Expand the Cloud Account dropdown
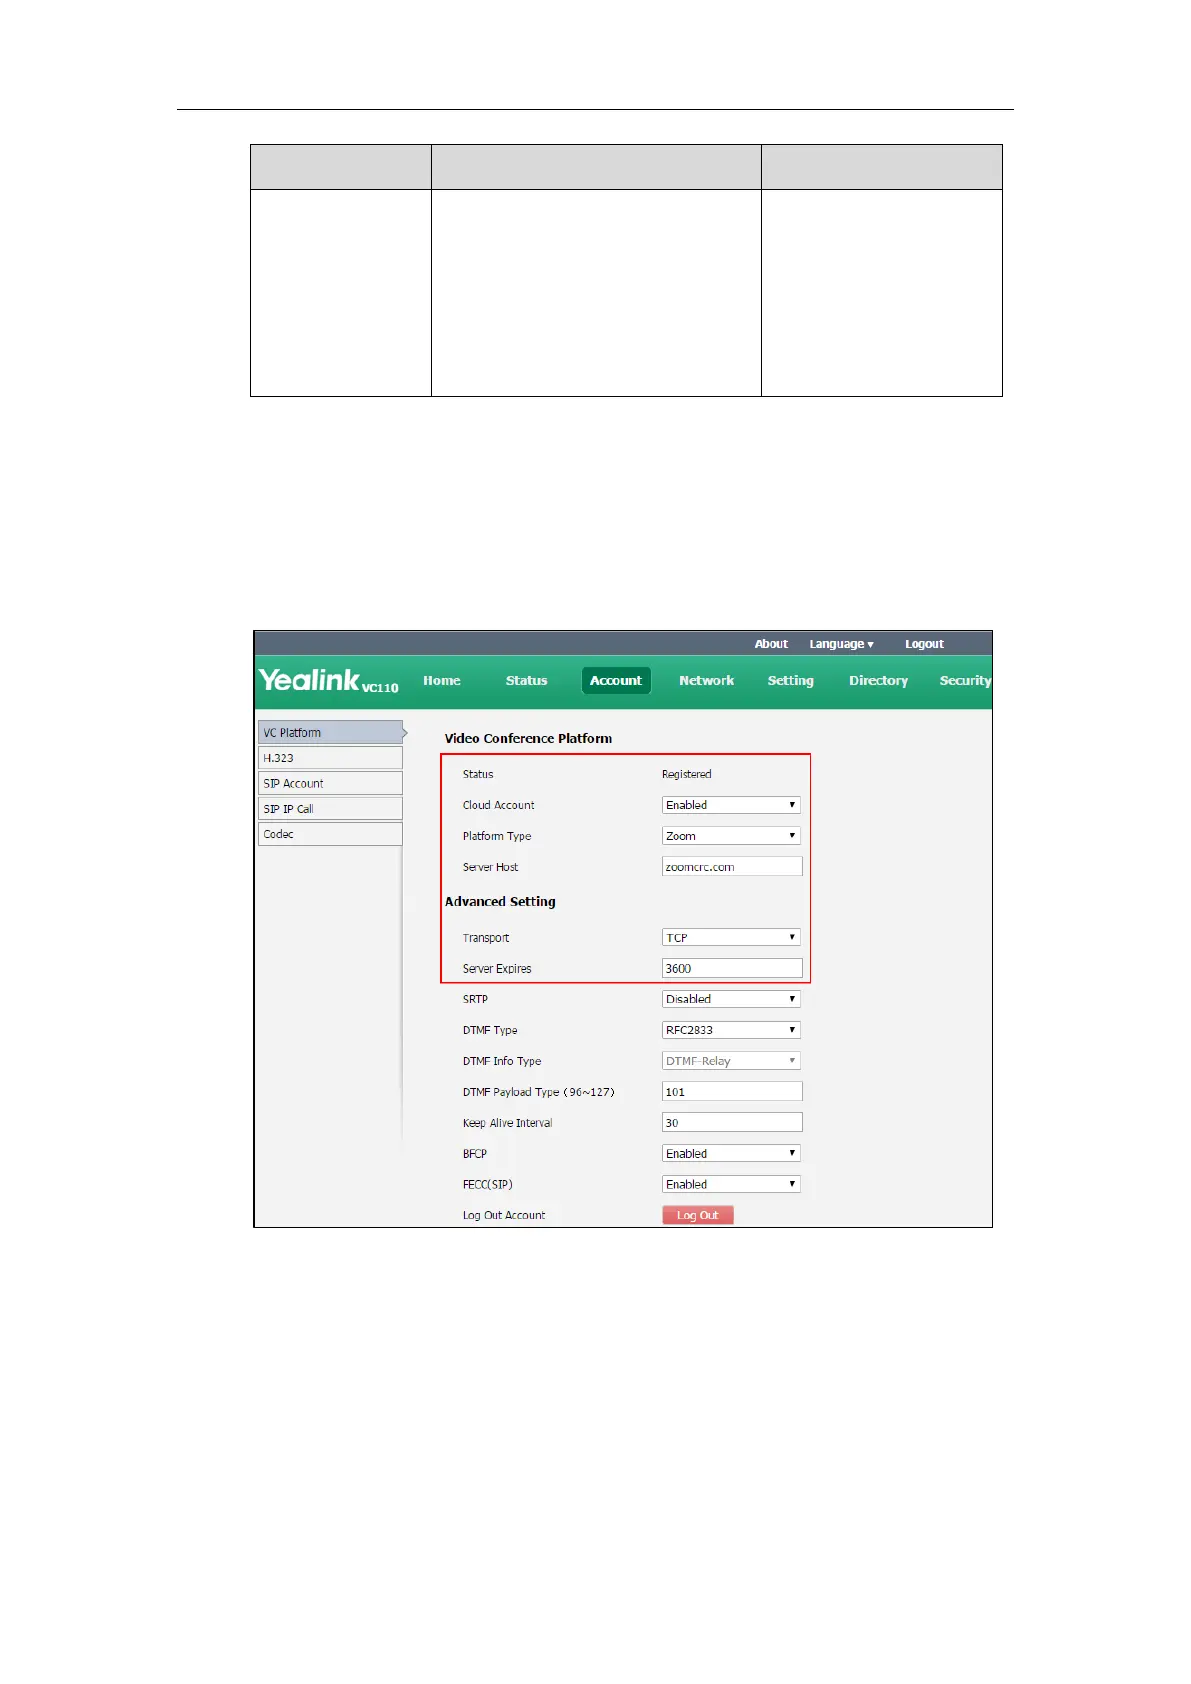Image resolution: width=1191 pixels, height=1684 pixels. point(731,805)
